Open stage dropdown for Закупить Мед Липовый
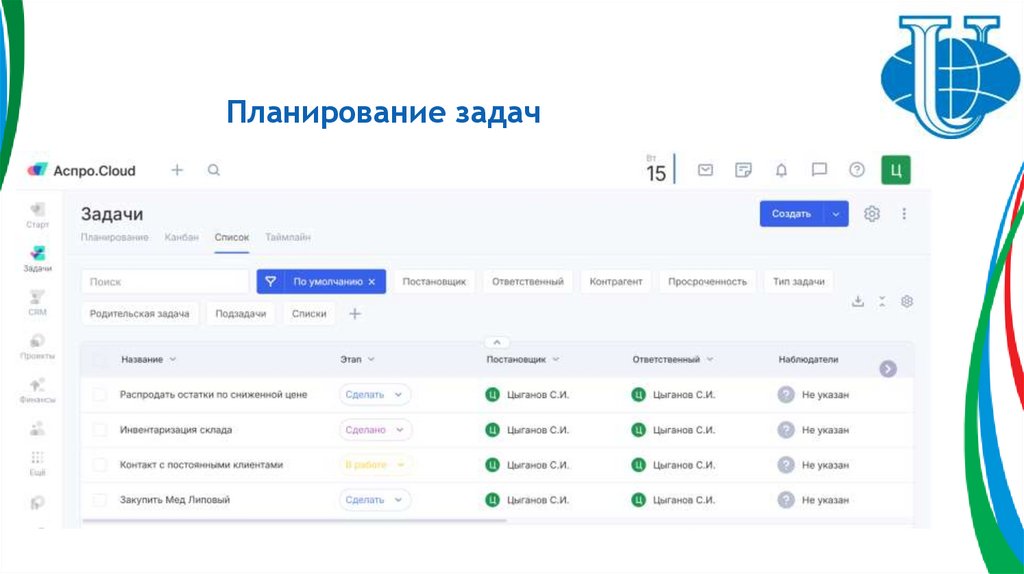This screenshot has width=1024, height=574. pos(375,500)
